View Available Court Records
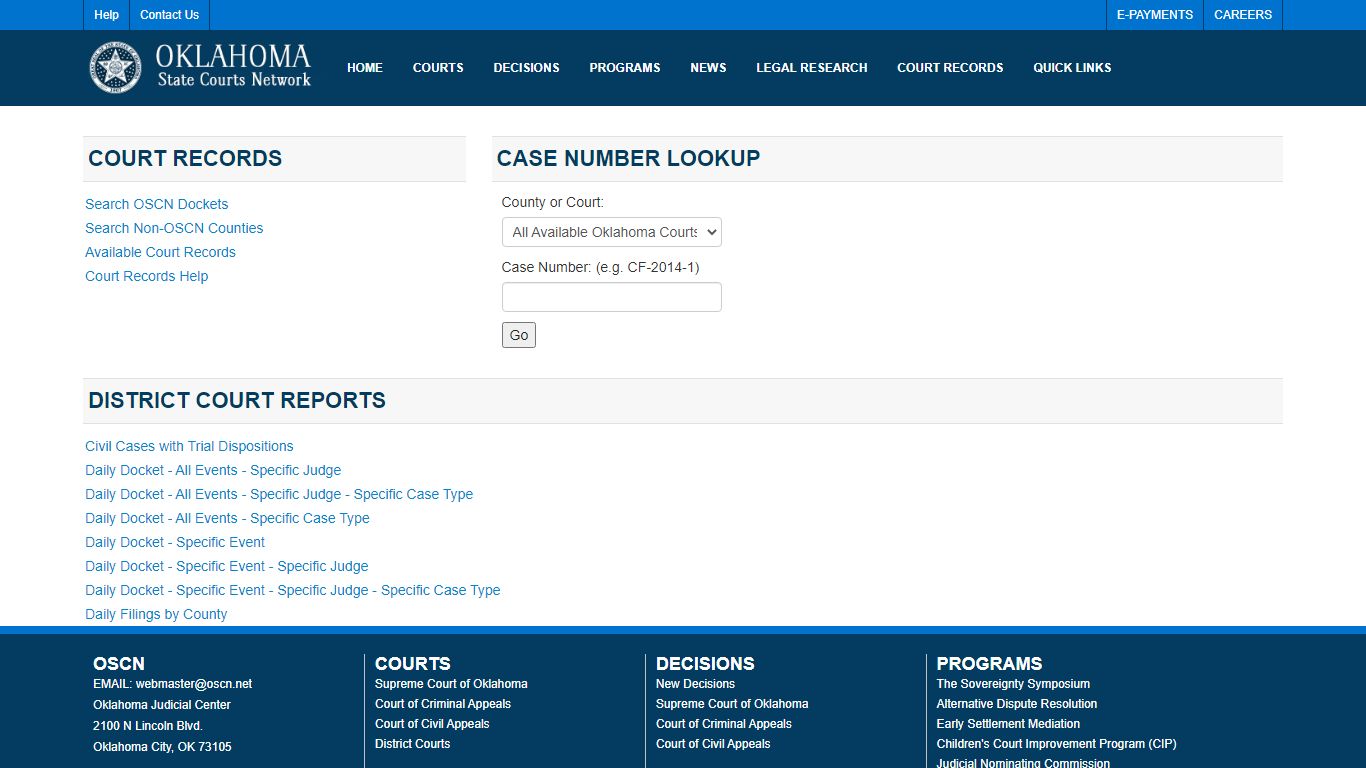 coord(160,252)
